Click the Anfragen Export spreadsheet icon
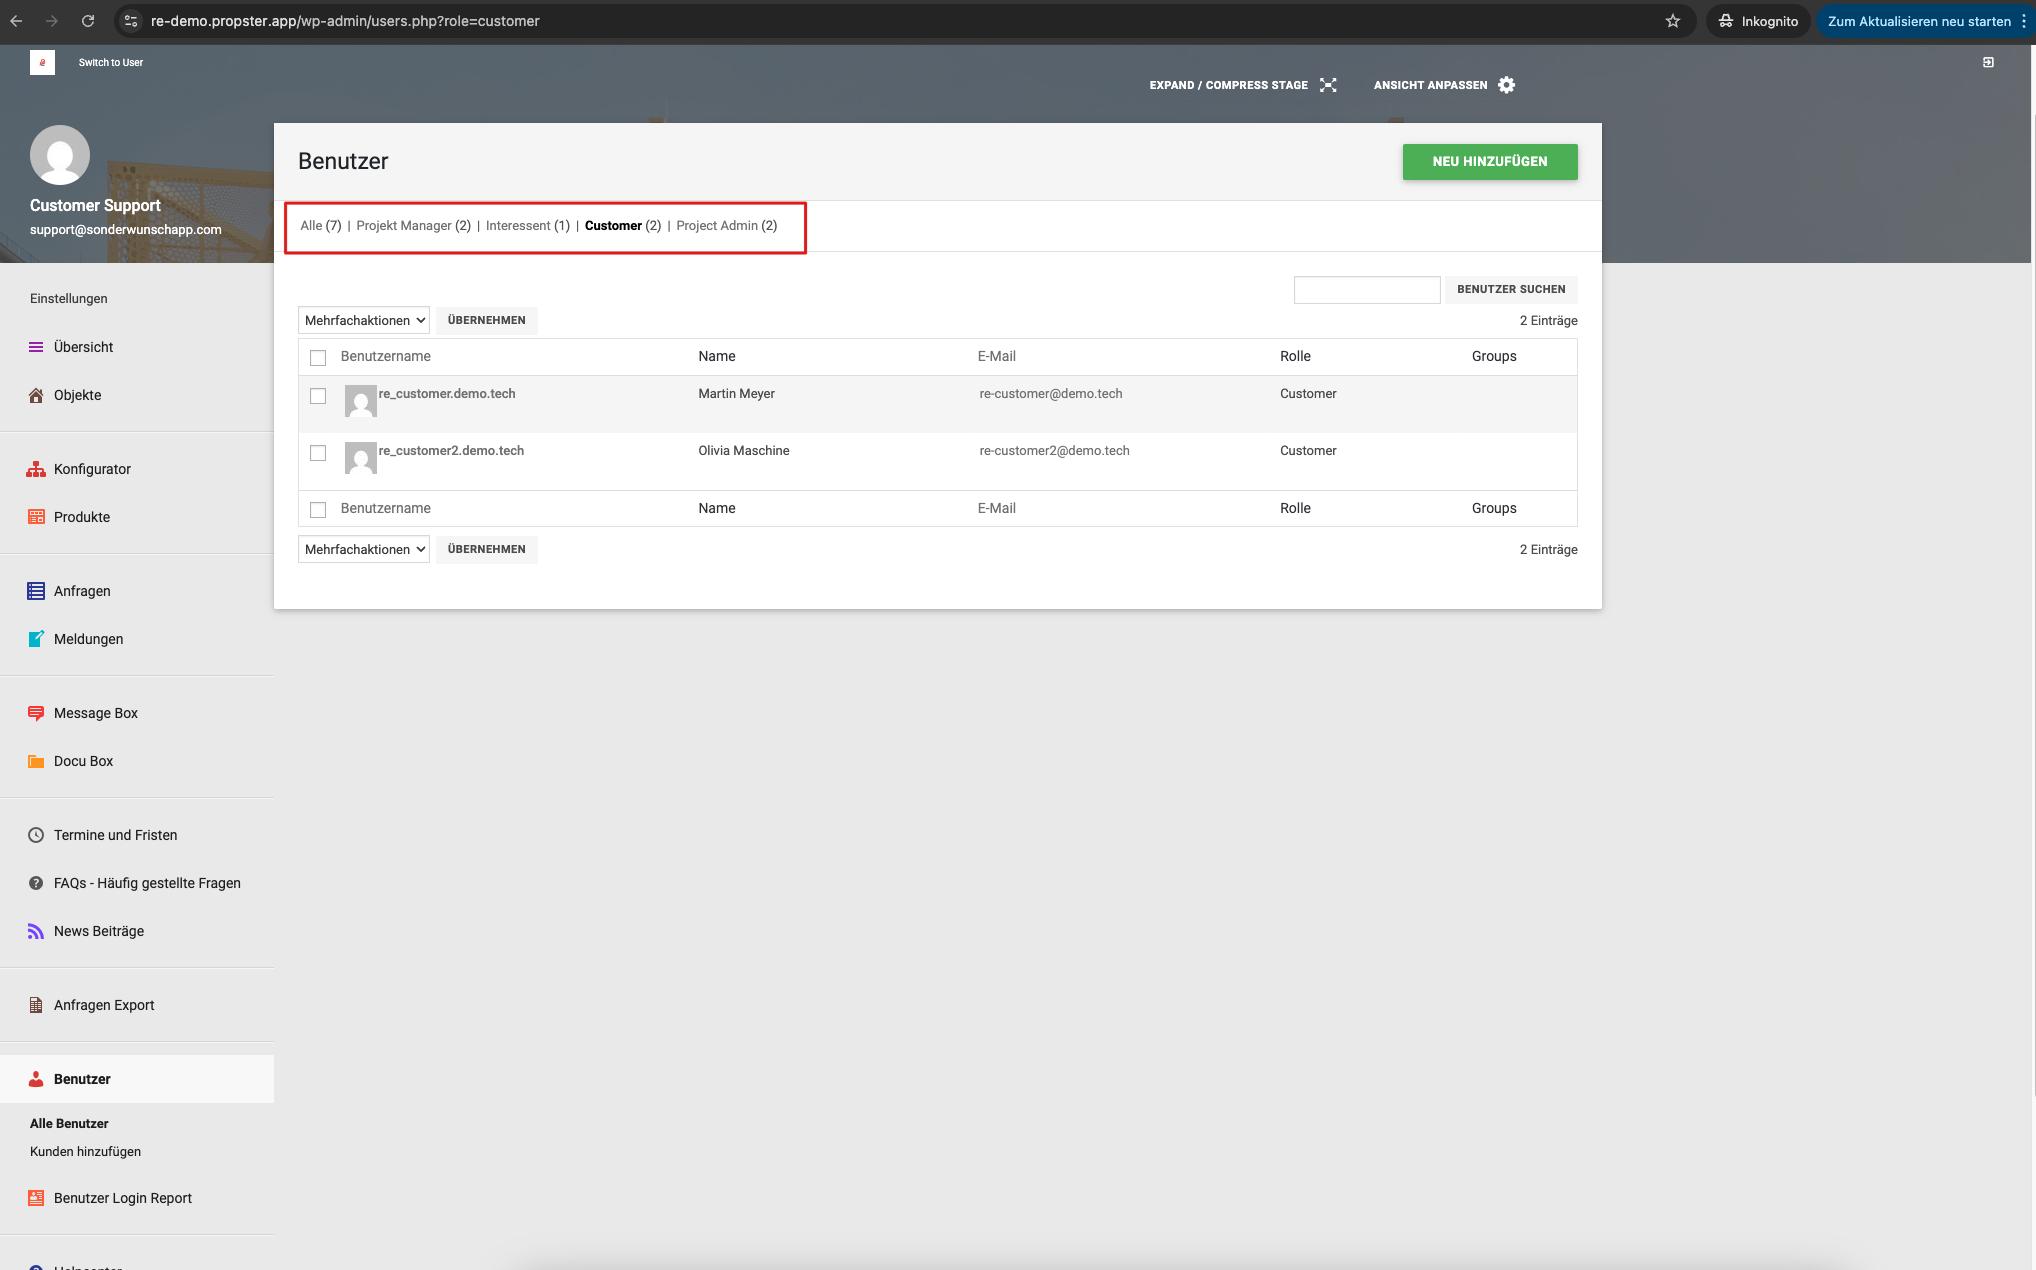The width and height of the screenshot is (2036, 1270). click(36, 1005)
